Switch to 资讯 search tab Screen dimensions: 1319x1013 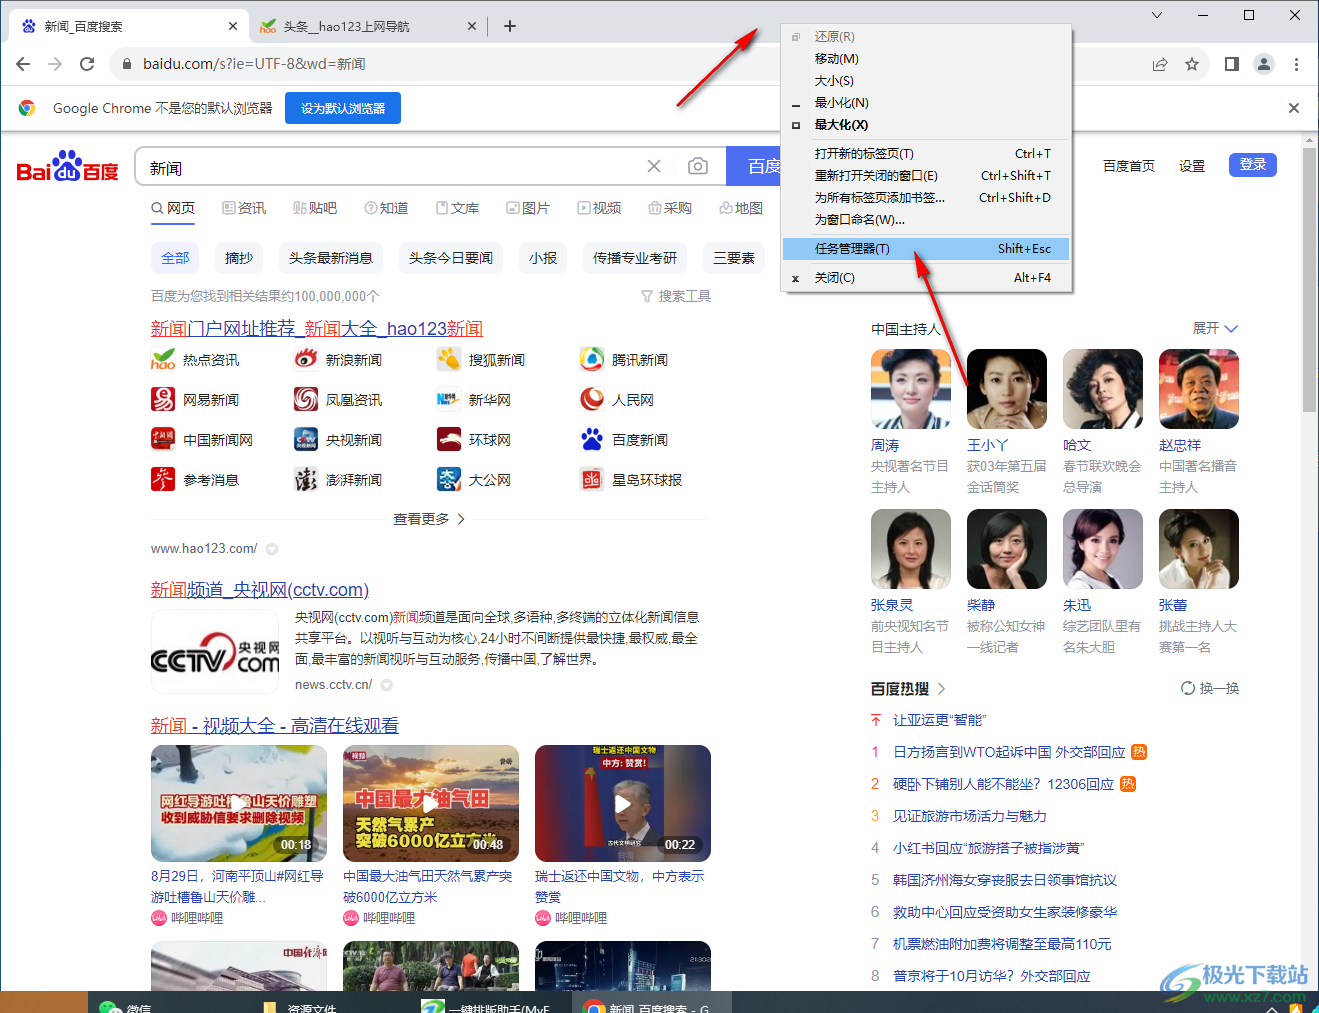[x=244, y=208]
